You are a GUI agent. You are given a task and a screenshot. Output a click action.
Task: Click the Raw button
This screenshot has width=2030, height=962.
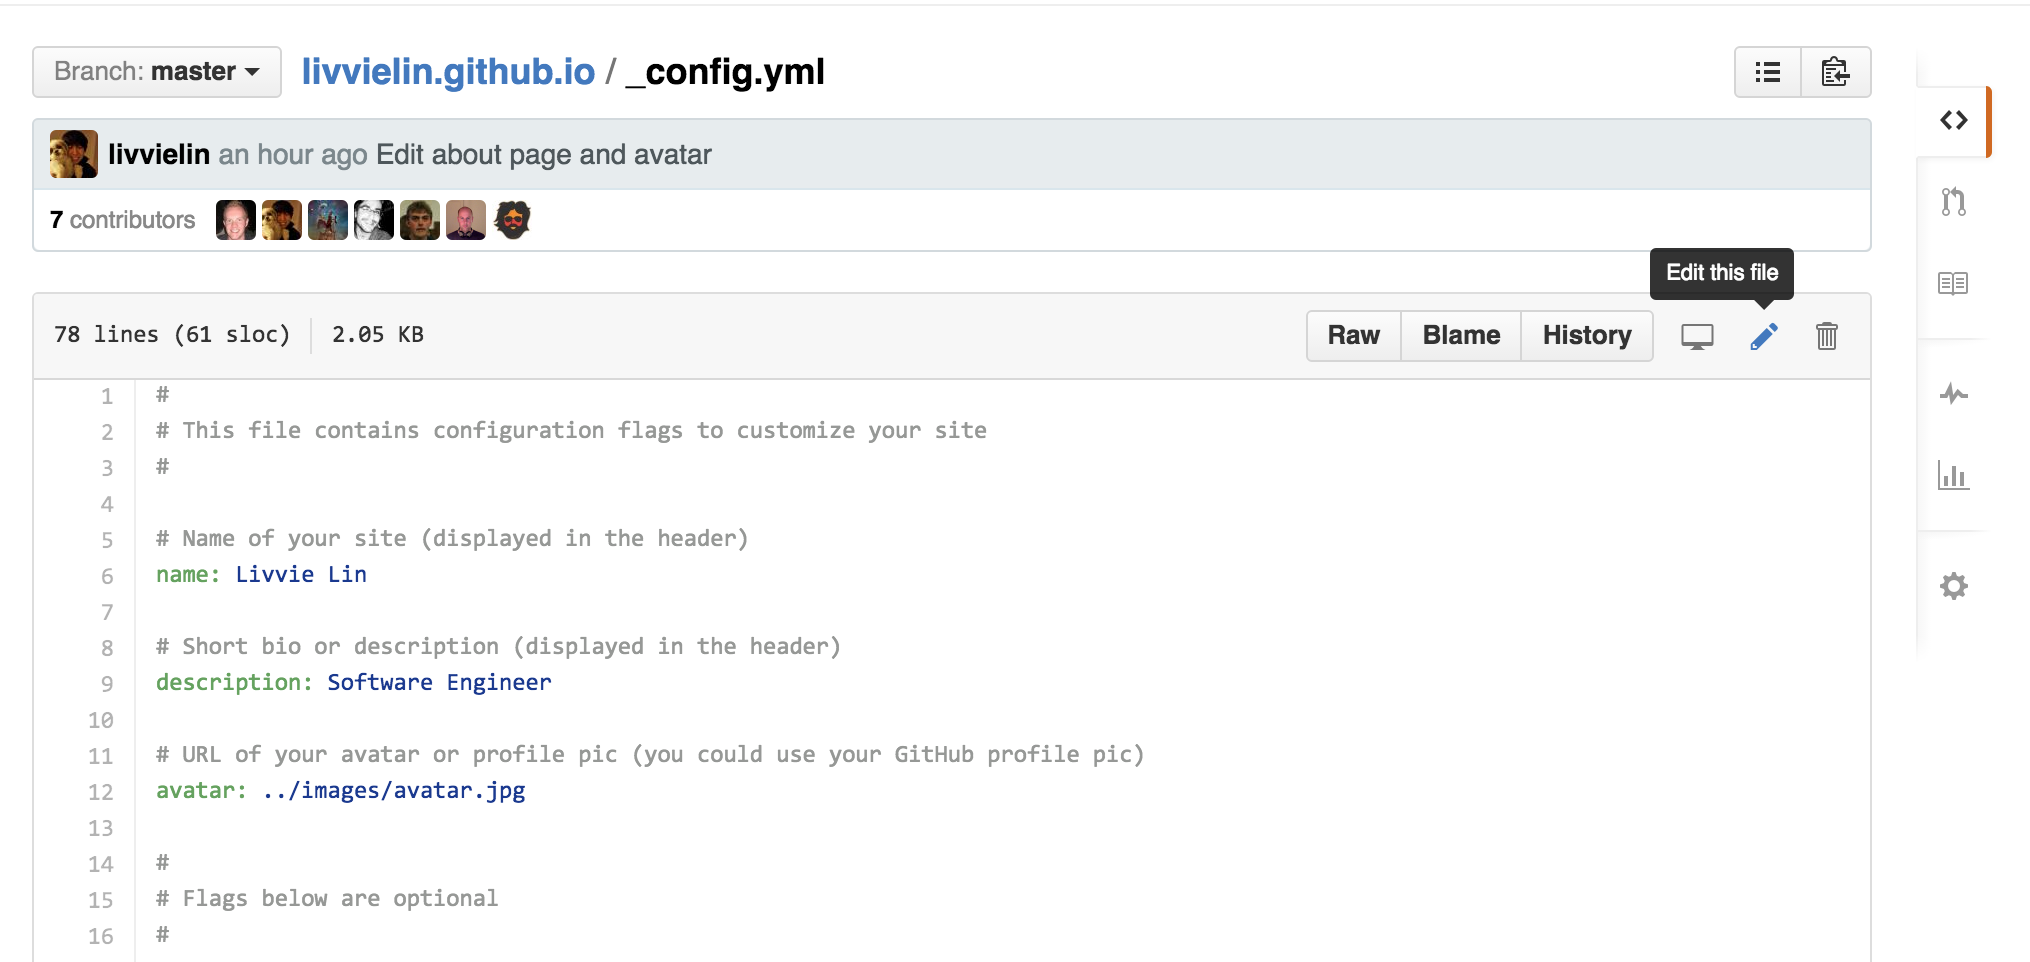pyautogui.click(x=1353, y=336)
